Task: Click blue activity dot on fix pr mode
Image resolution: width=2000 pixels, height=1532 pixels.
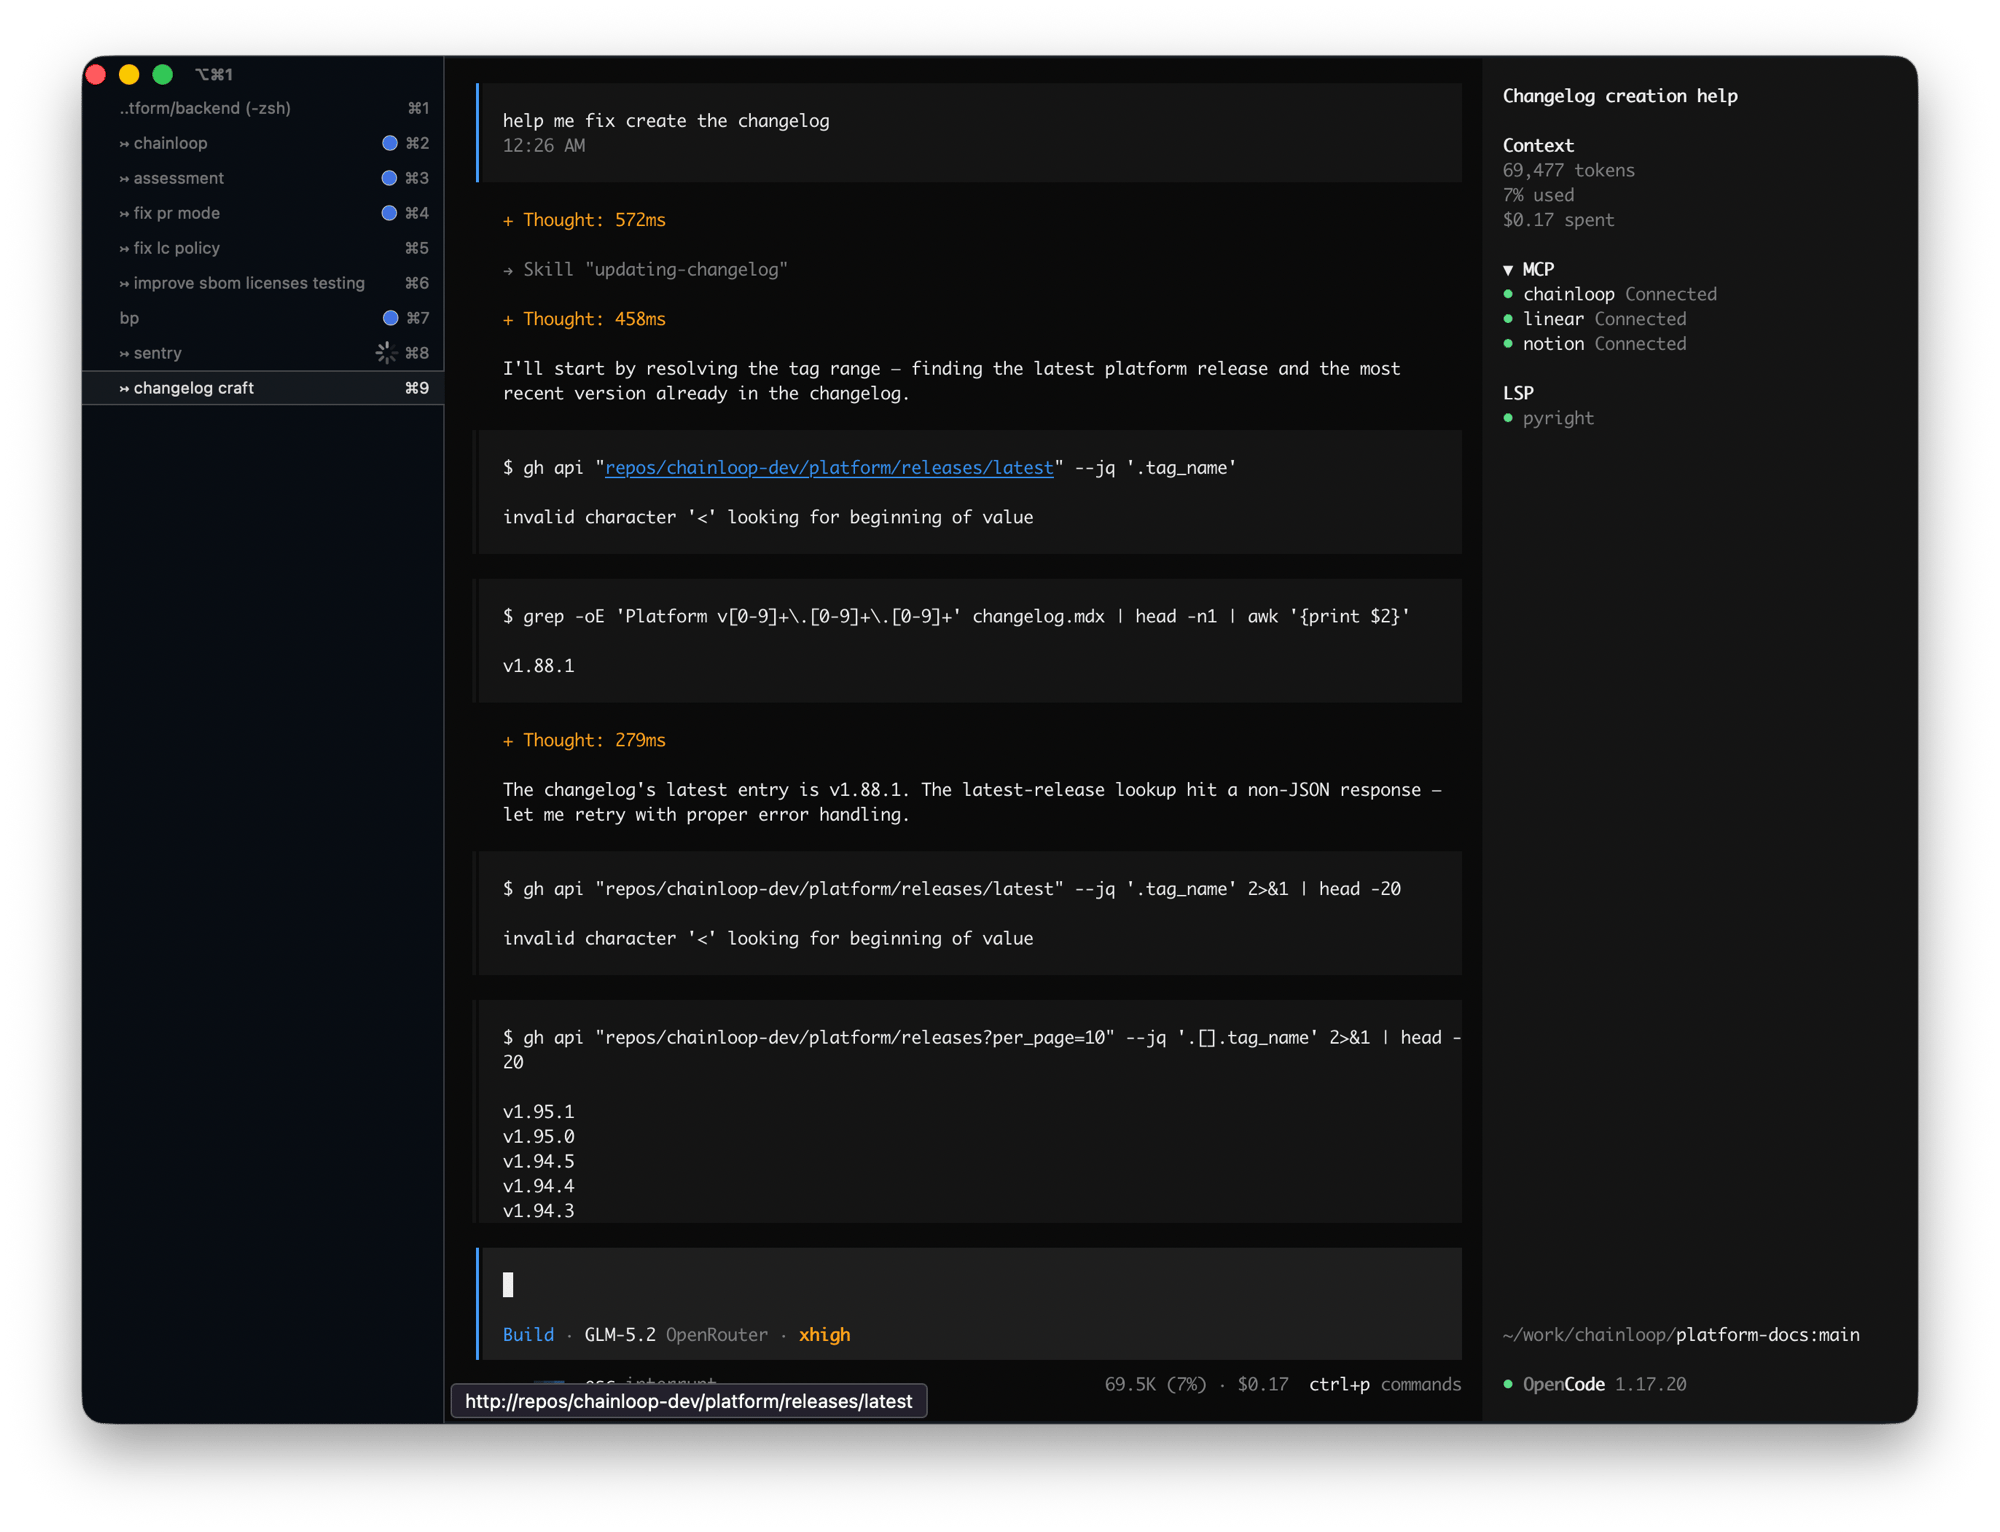Action: point(390,213)
